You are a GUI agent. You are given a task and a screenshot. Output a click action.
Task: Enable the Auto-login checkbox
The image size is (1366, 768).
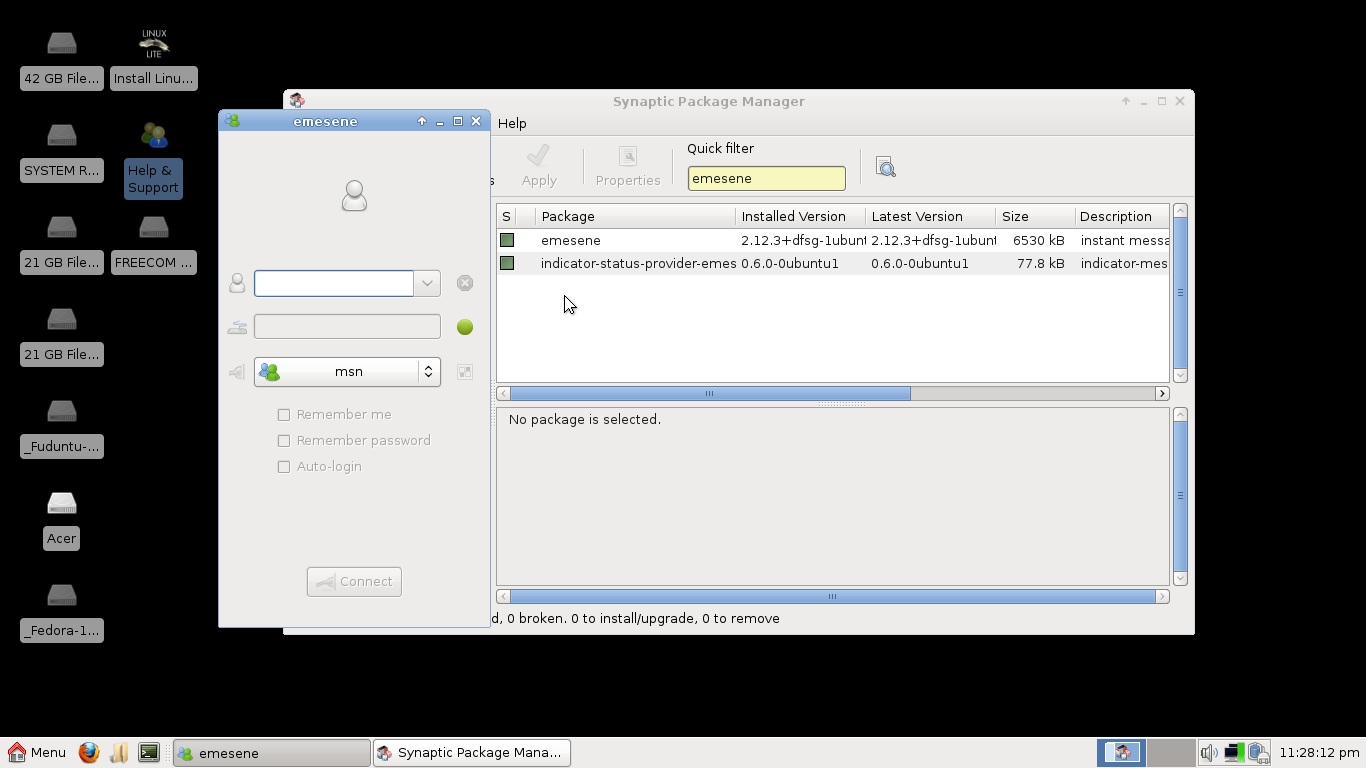click(x=284, y=466)
